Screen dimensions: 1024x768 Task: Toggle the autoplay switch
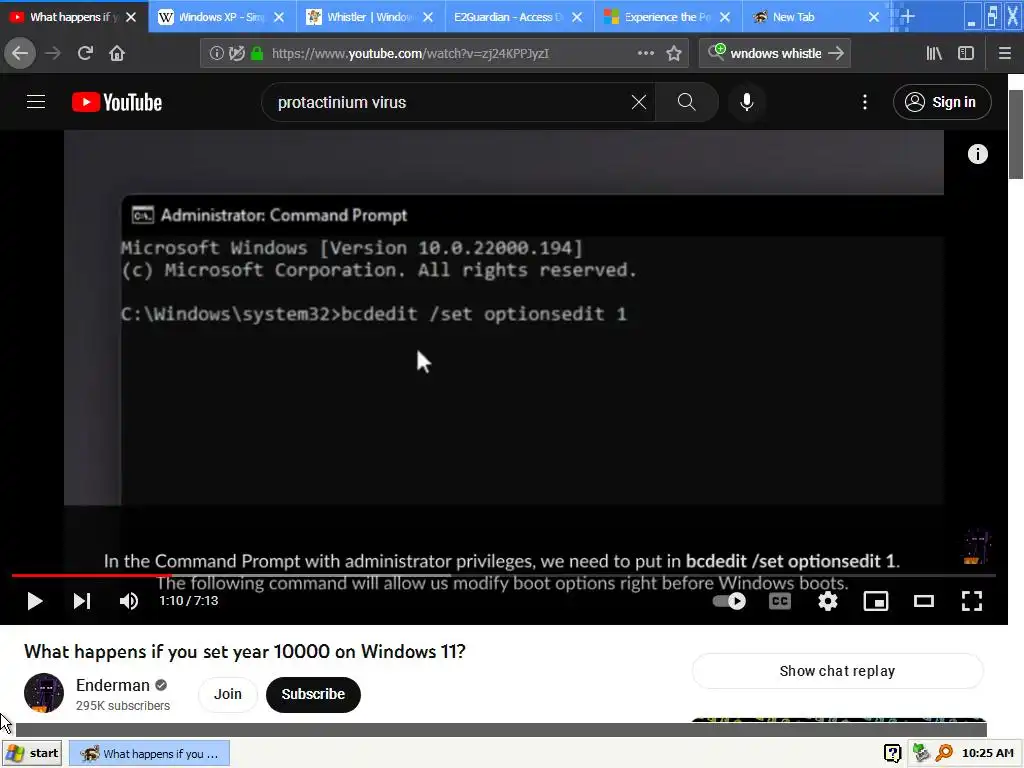point(729,601)
